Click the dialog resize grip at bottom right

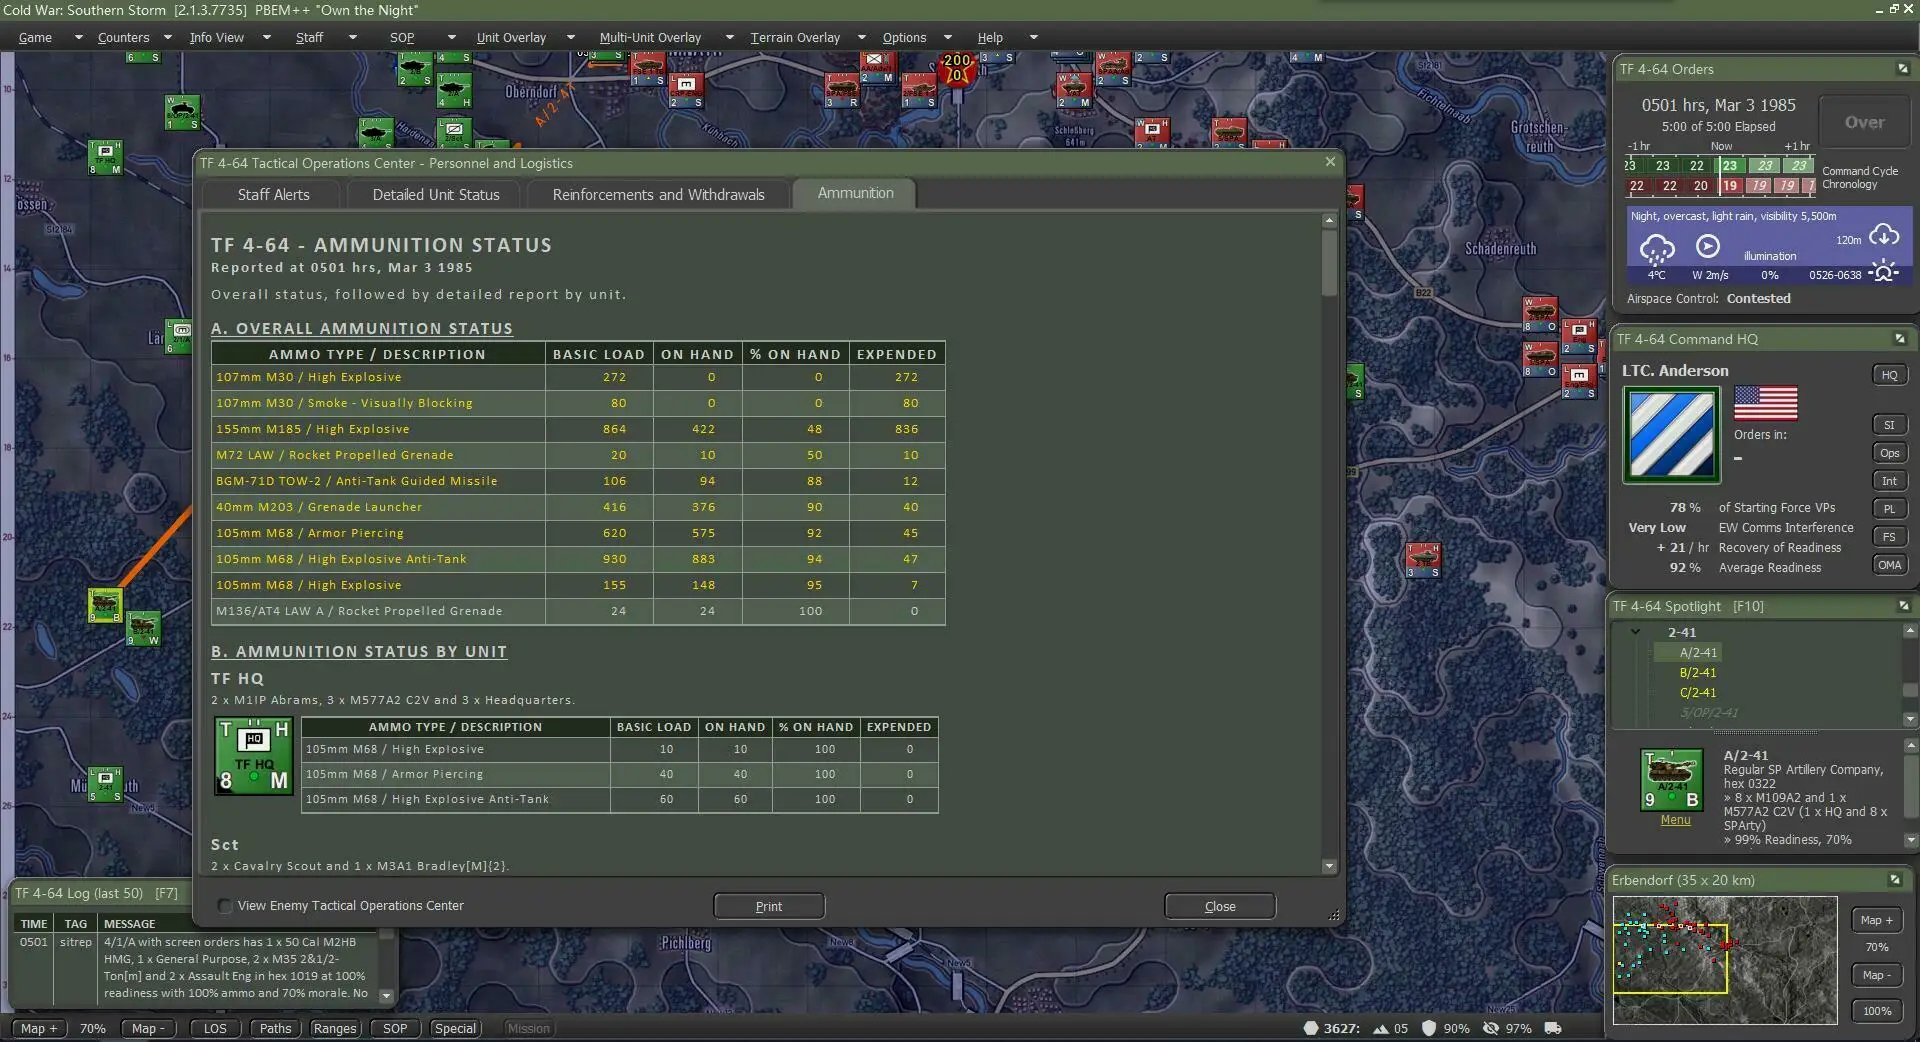click(1333, 915)
